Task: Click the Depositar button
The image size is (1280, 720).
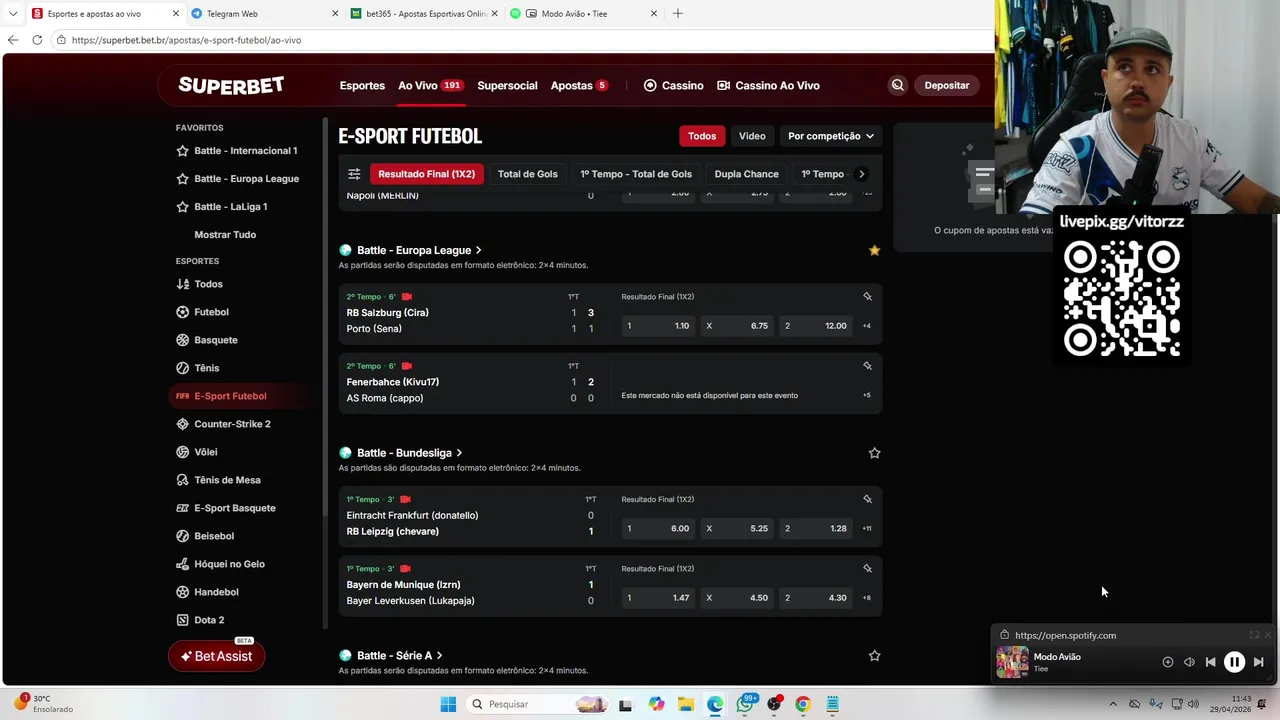Action: [946, 85]
